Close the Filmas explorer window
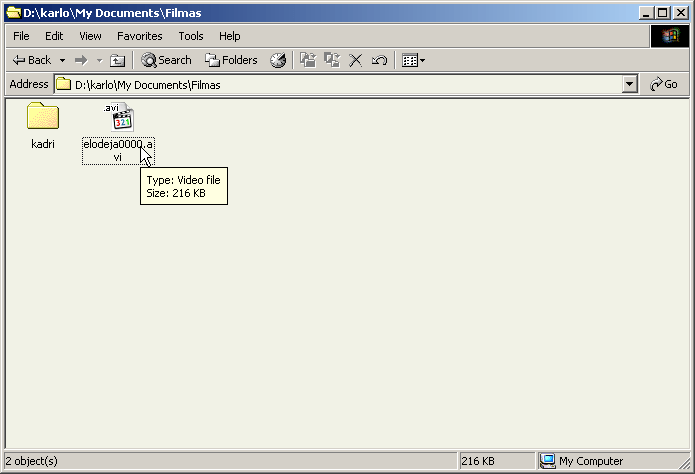695x474 pixels. (680, 13)
